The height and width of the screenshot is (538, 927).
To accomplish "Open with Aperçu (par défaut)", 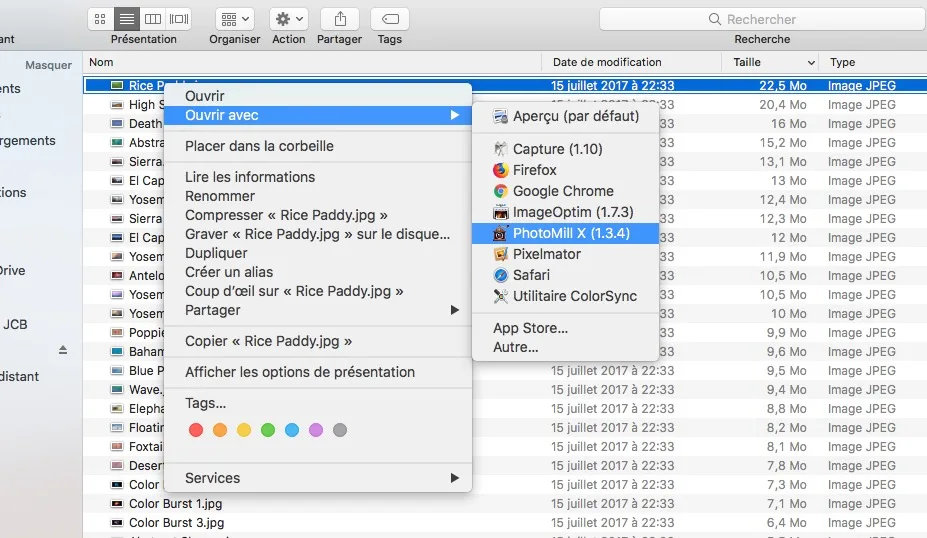I will (566, 116).
